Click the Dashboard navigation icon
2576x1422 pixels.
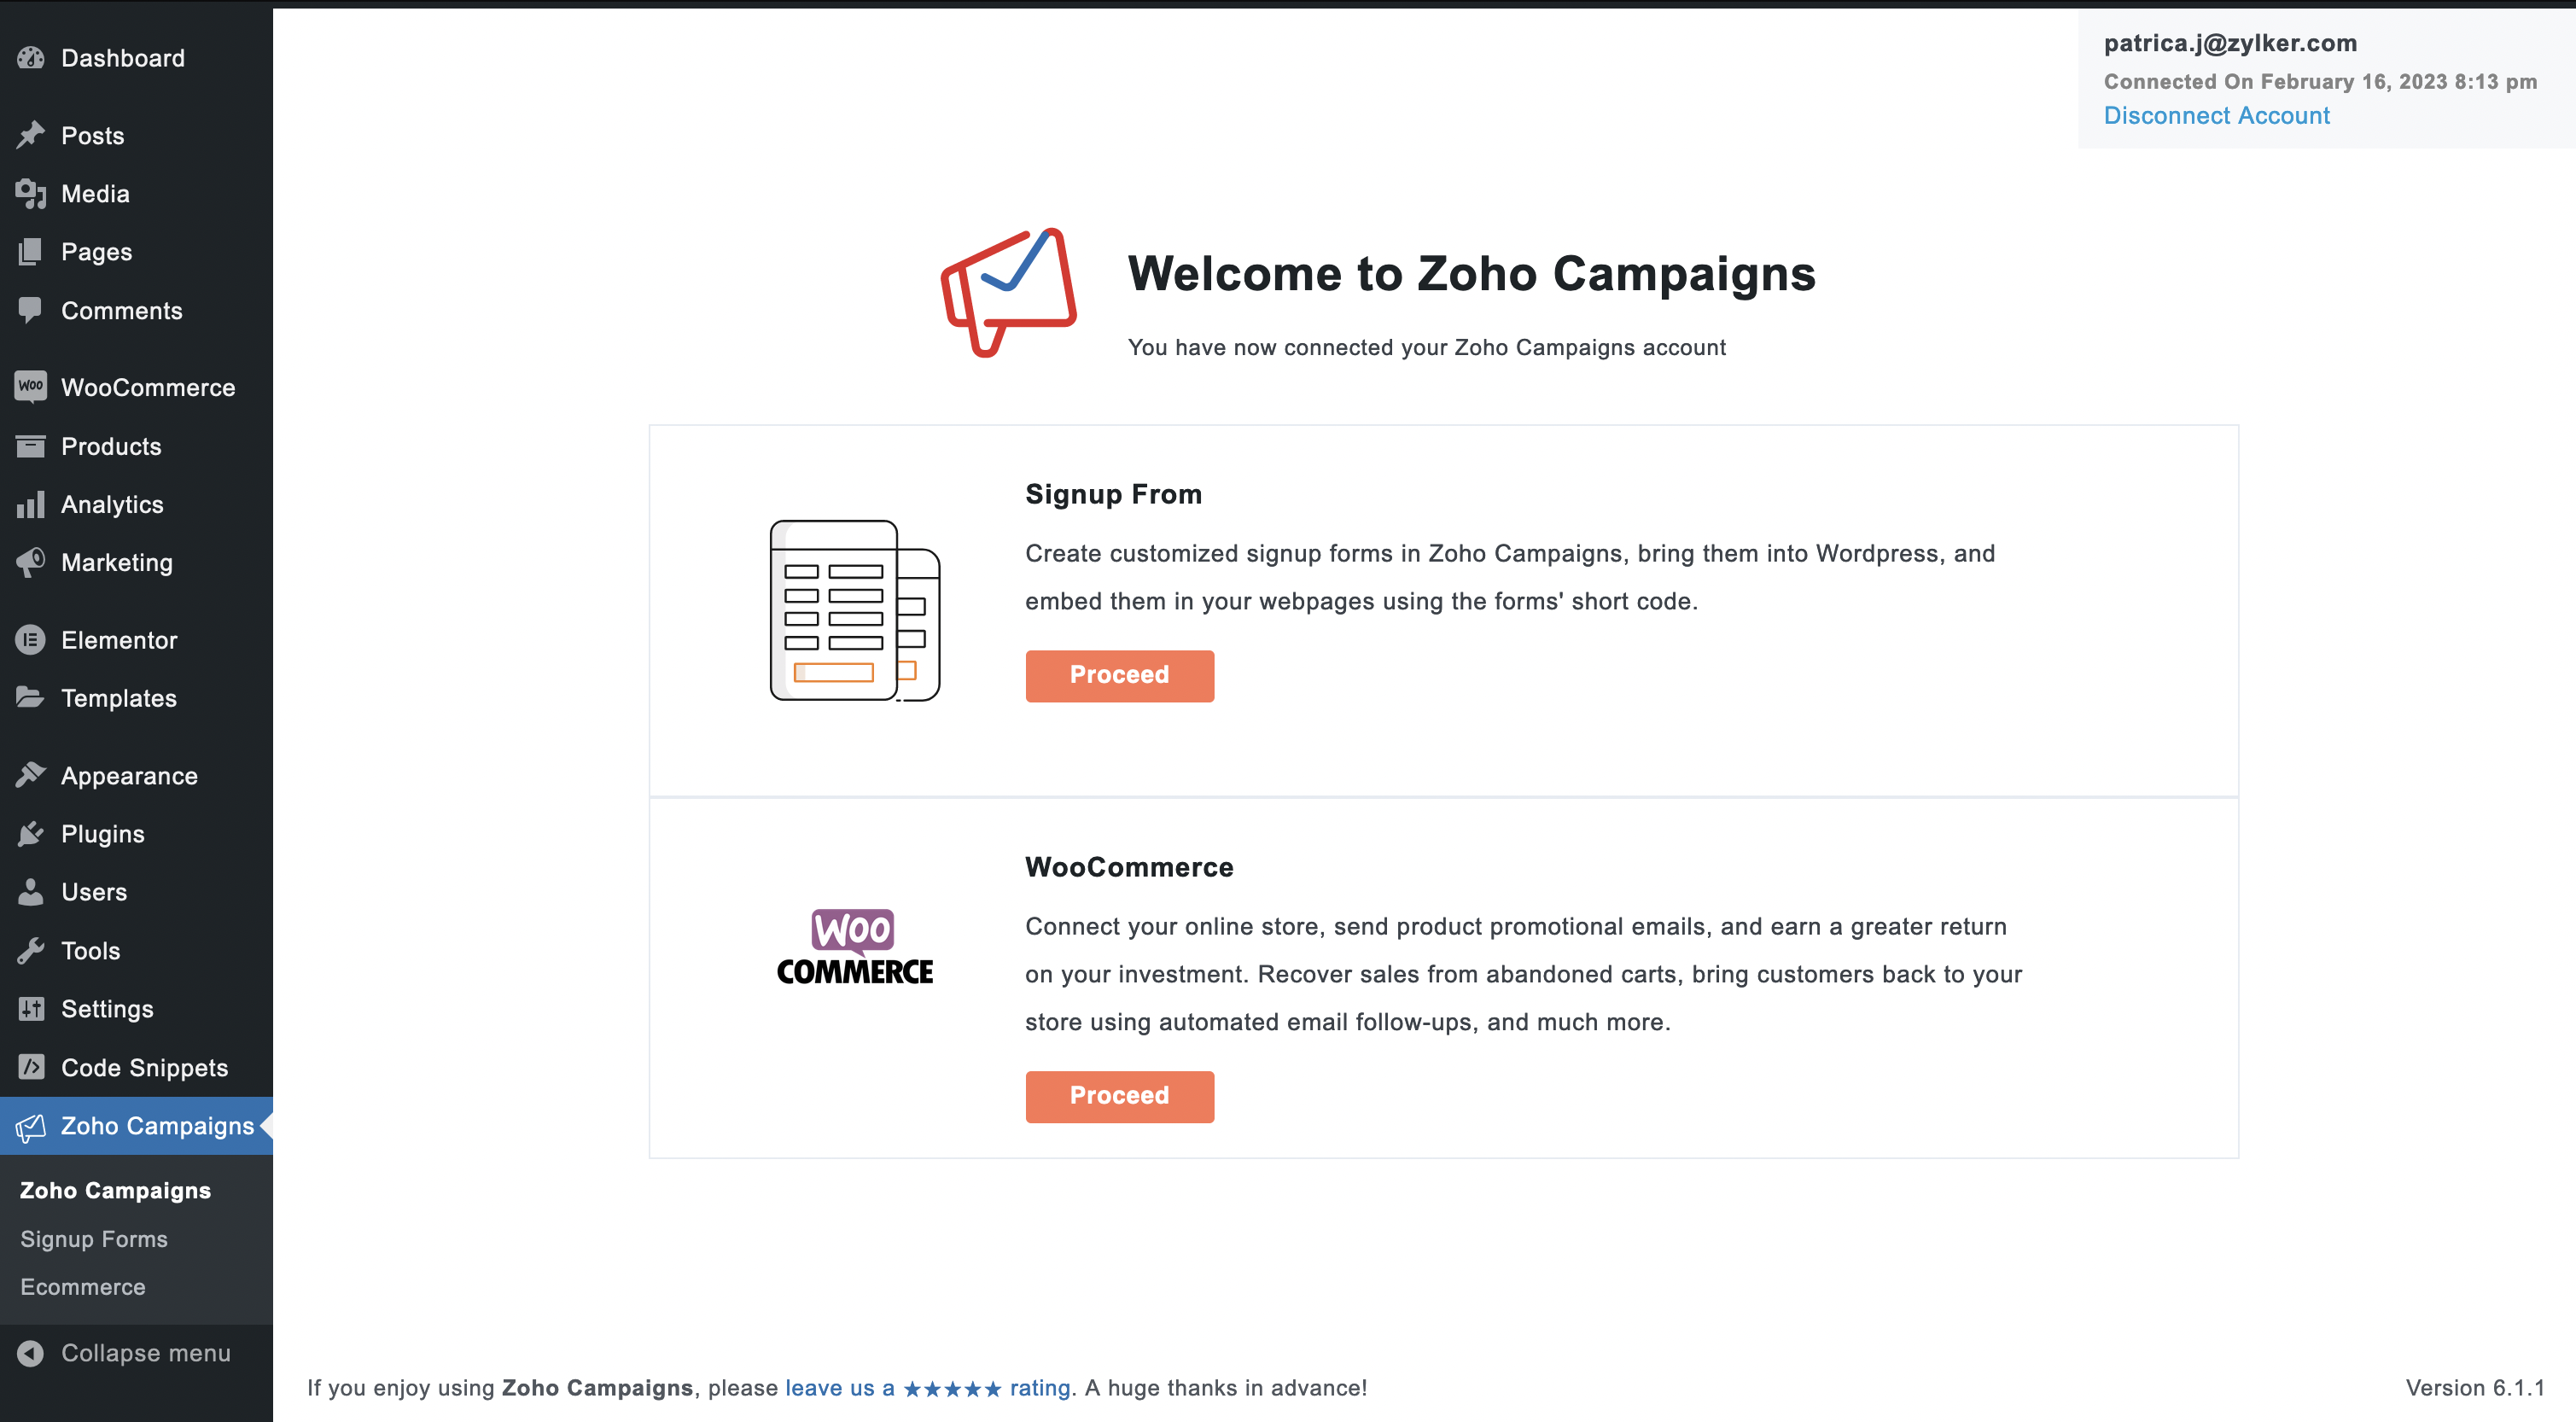point(33,58)
